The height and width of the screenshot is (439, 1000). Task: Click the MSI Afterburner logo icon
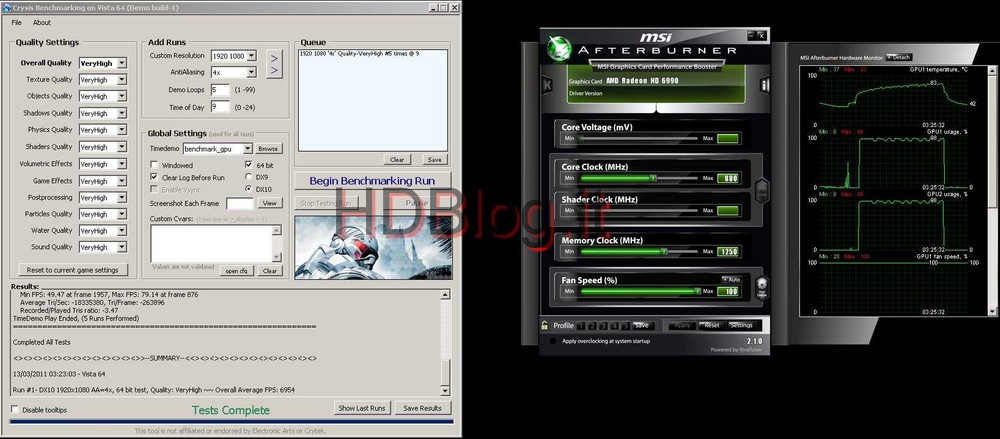click(x=560, y=47)
